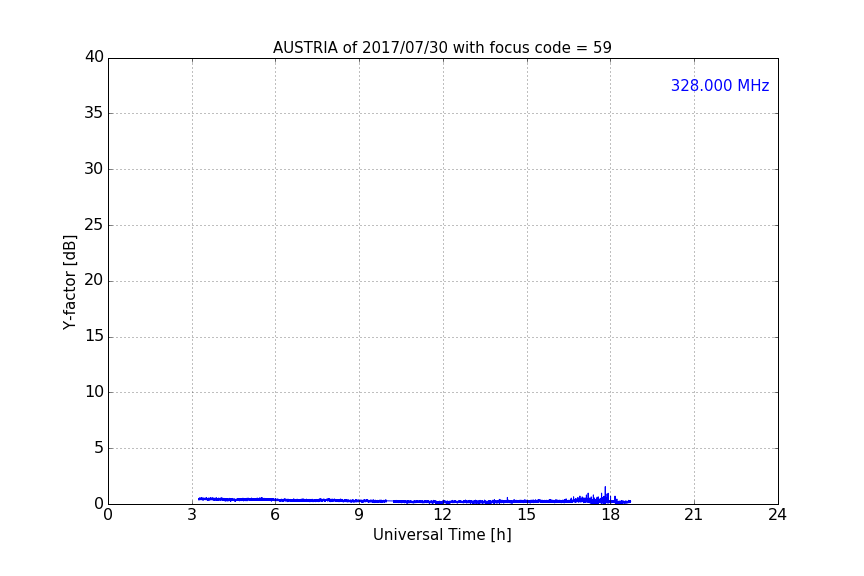This screenshot has height=576, width=864.
Task: Click the Universal Time [h] axis label
Action: (442, 535)
